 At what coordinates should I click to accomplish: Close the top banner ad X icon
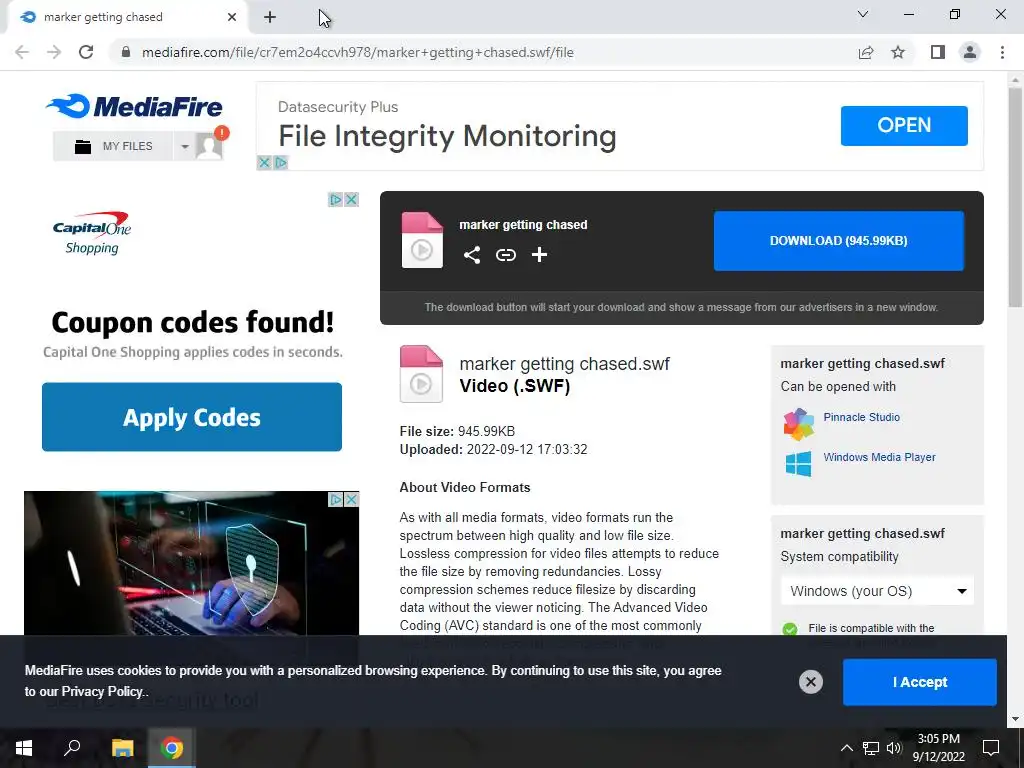(264, 163)
